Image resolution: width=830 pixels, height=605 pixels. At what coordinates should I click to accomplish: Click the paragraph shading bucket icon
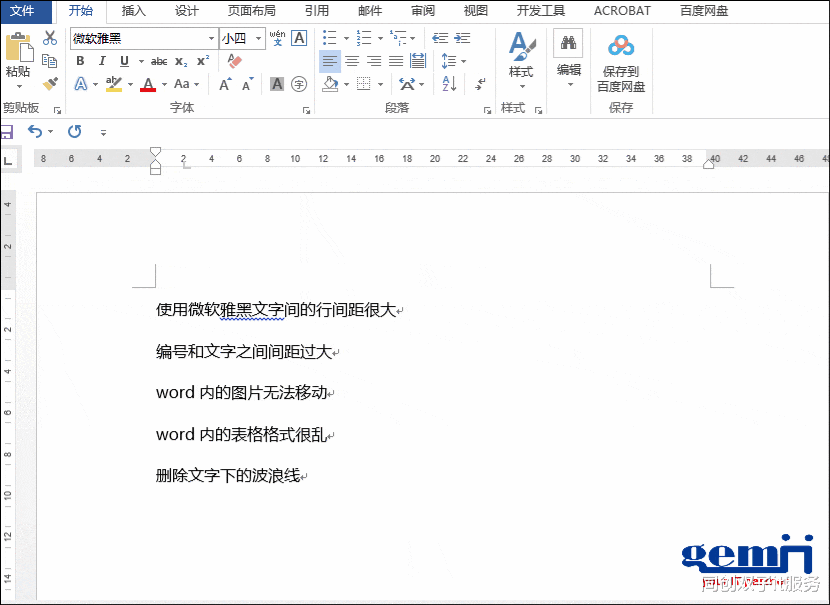pyautogui.click(x=330, y=84)
